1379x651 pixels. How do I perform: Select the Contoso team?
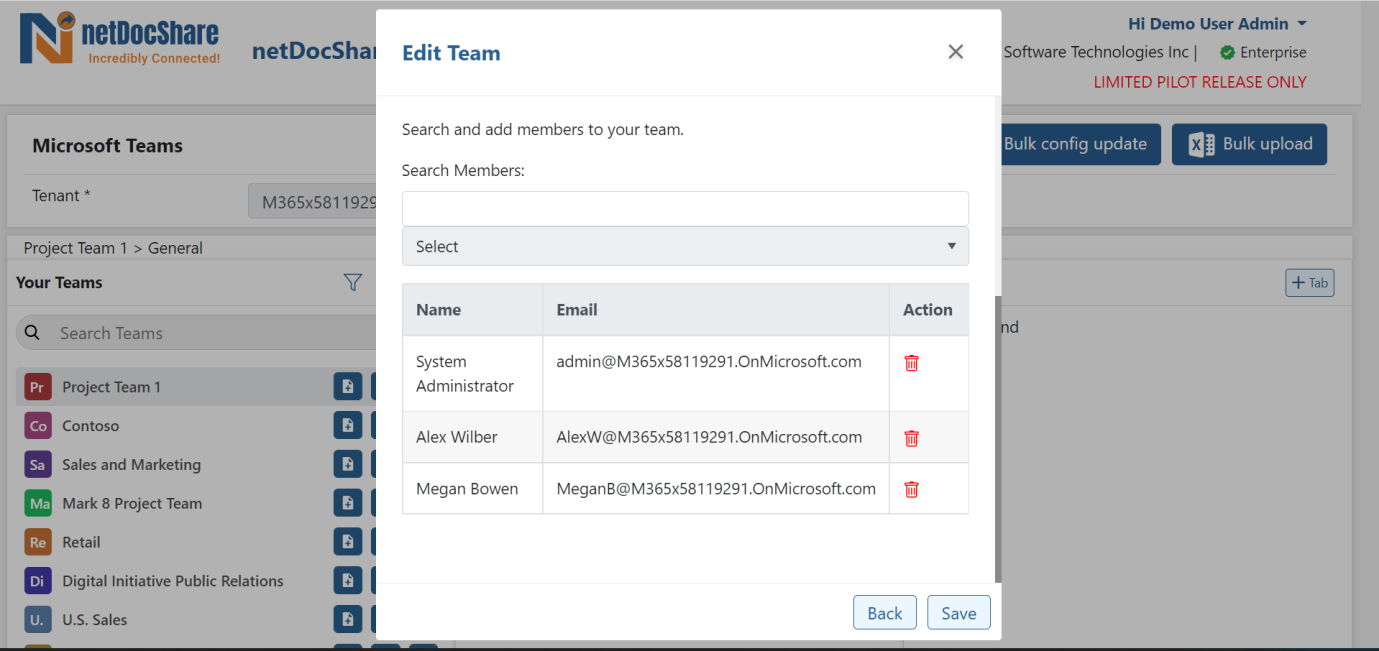pyautogui.click(x=90, y=426)
